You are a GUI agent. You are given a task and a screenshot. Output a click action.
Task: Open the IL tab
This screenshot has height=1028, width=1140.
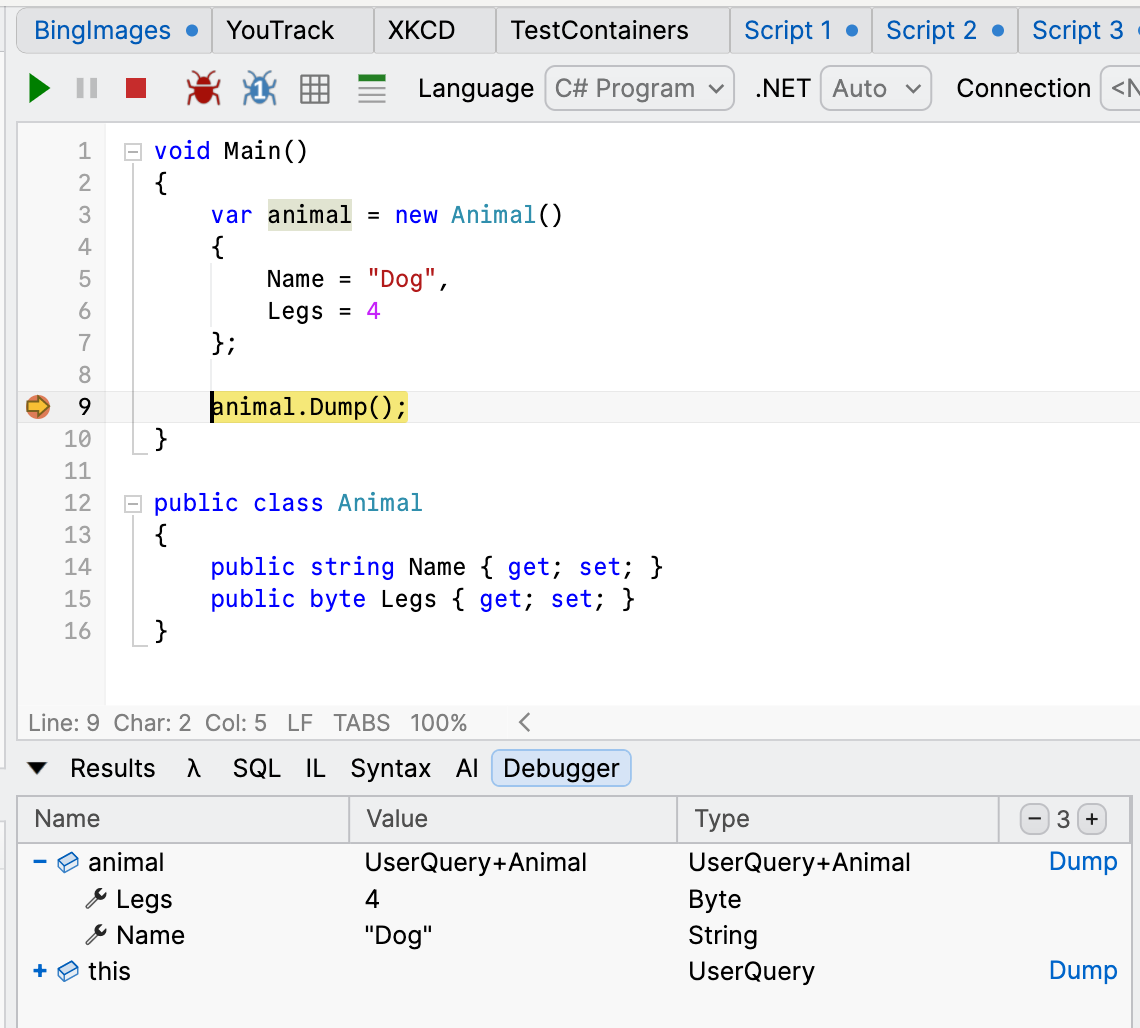click(x=316, y=768)
